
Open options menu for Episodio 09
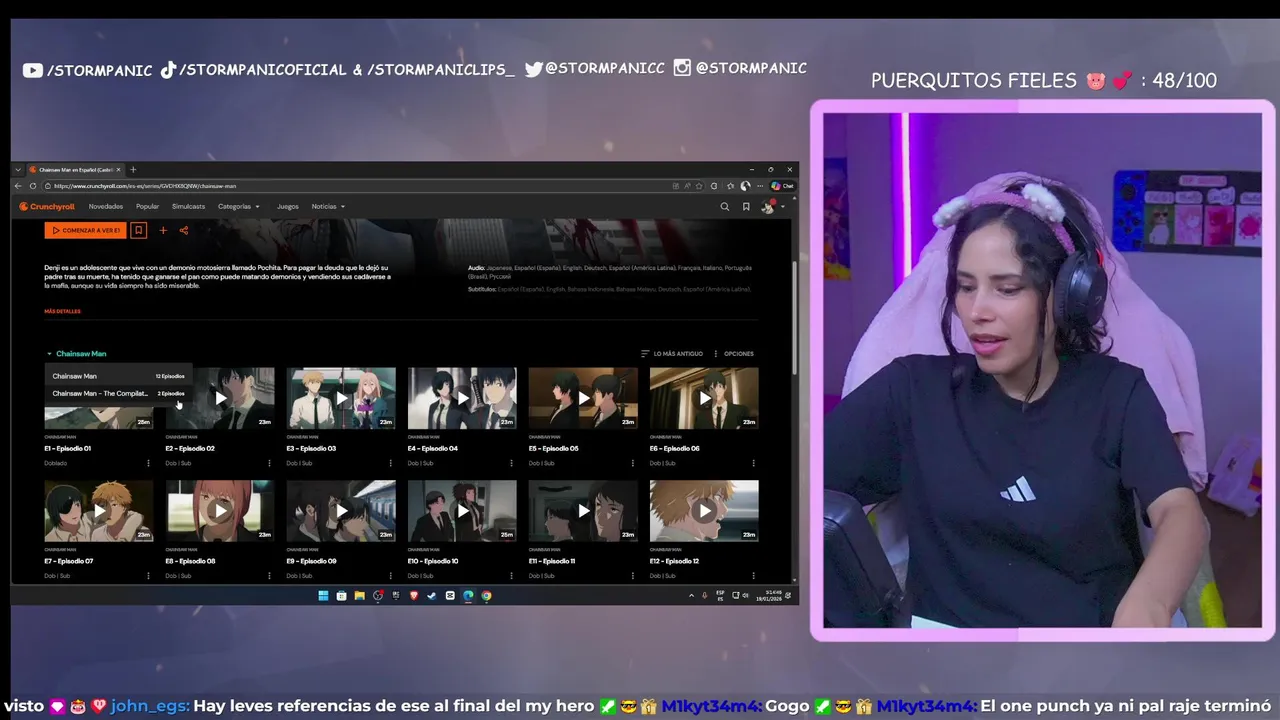click(x=390, y=576)
